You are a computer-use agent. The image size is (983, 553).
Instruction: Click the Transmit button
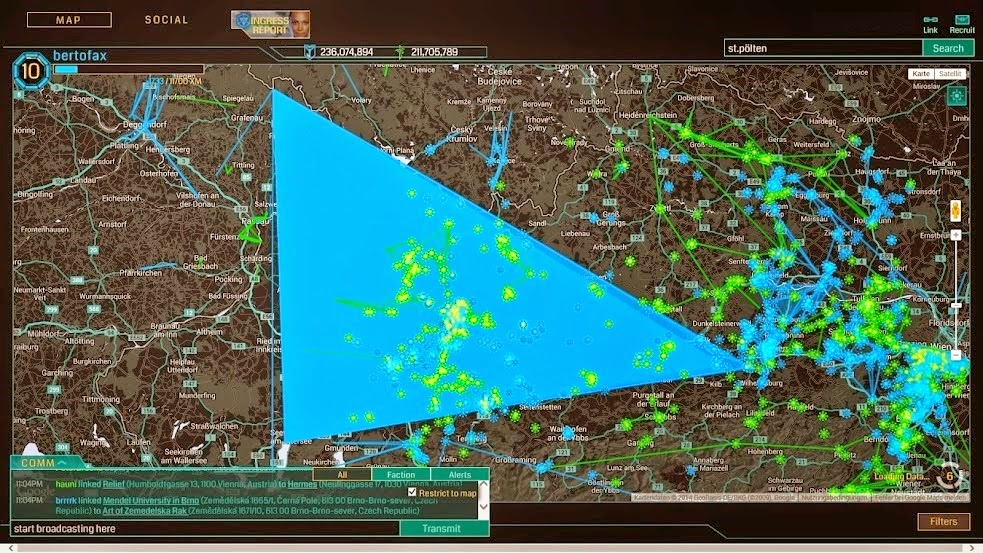tap(441, 528)
